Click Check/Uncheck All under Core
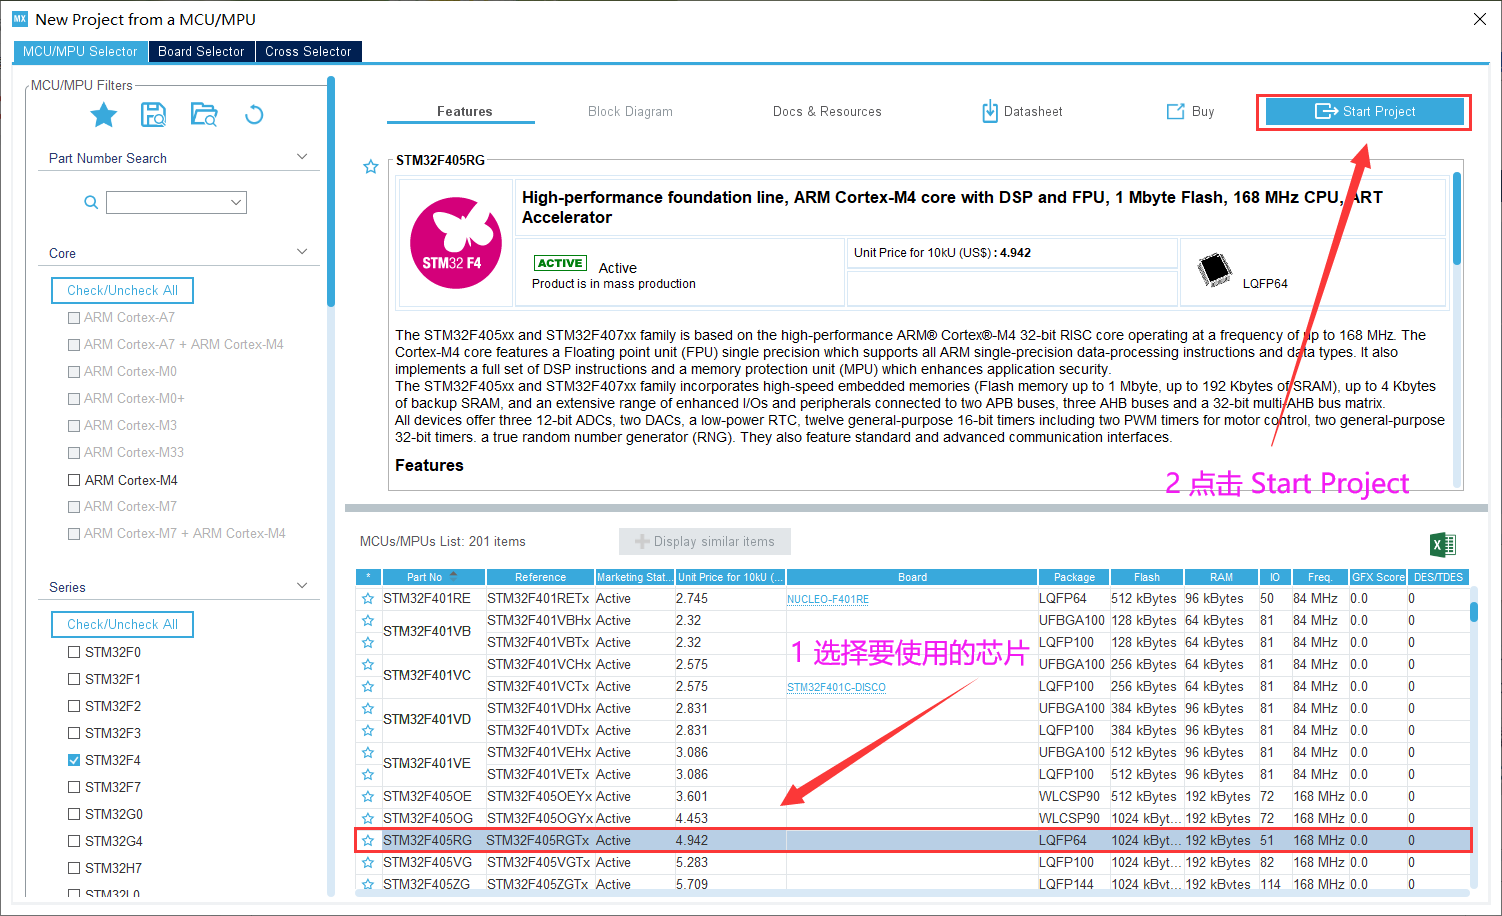Image resolution: width=1502 pixels, height=916 pixels. pos(122,291)
